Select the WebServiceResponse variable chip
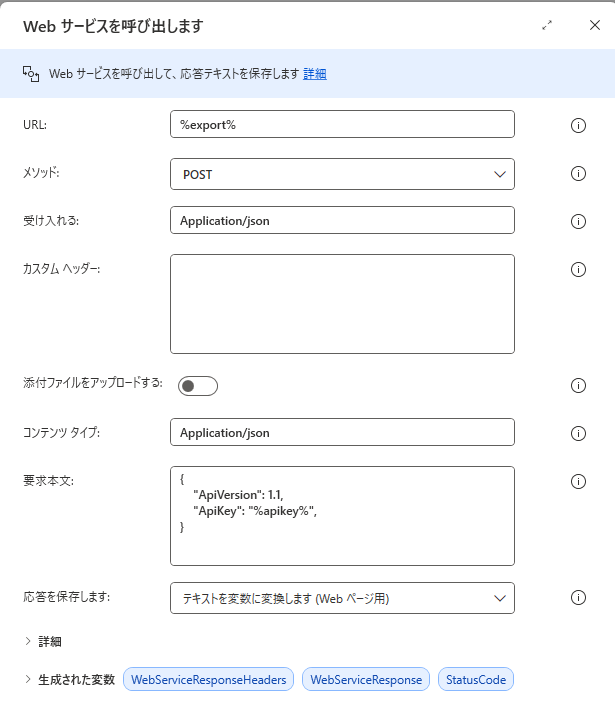The width and height of the screenshot is (615, 701). pos(366,680)
